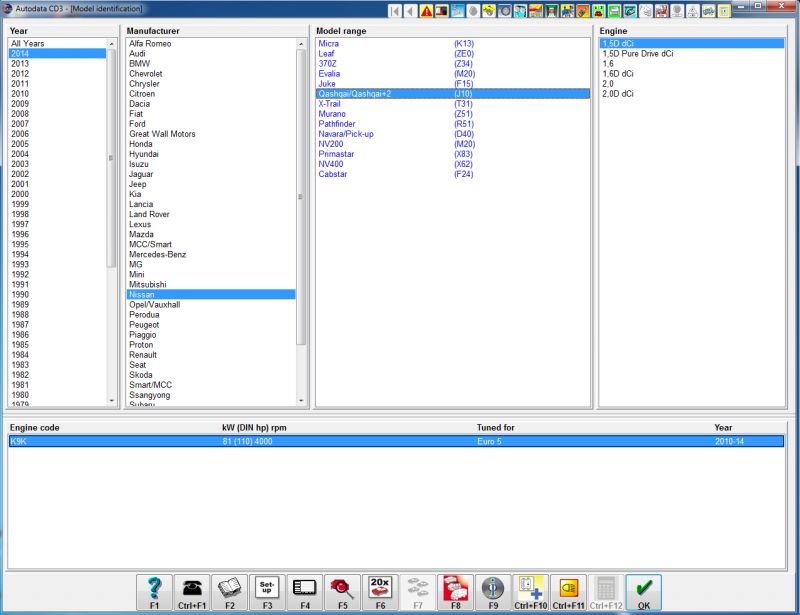Open the book icon F2 button
Image resolution: width=800 pixels, height=615 pixels.
pos(230,593)
